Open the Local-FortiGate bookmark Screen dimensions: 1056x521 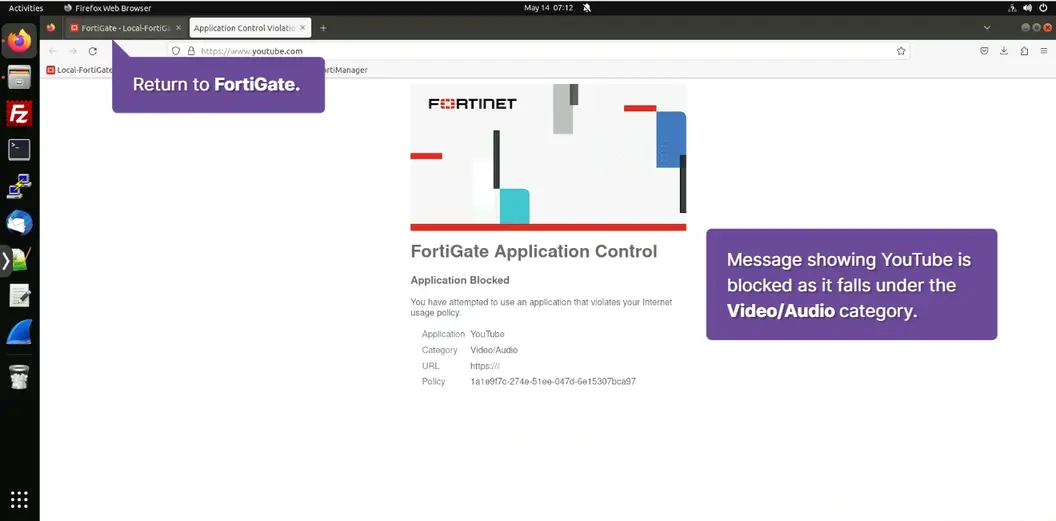[x=79, y=70]
